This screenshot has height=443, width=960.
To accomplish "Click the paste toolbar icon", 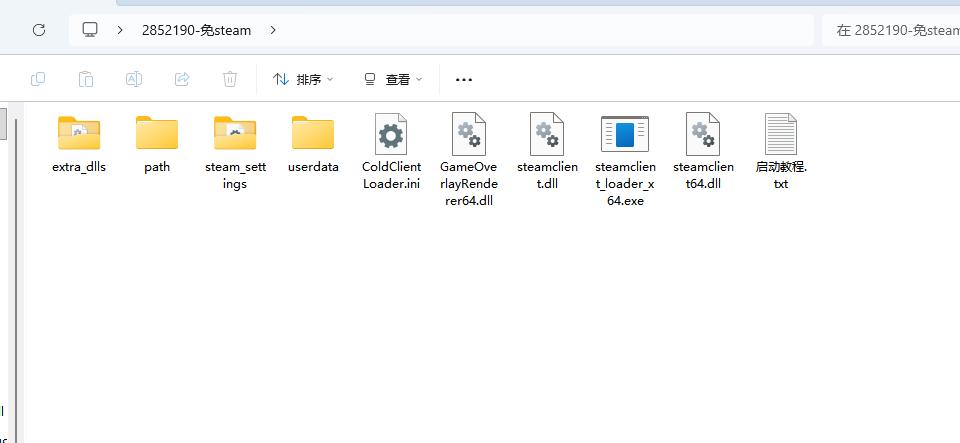I will pos(86,79).
